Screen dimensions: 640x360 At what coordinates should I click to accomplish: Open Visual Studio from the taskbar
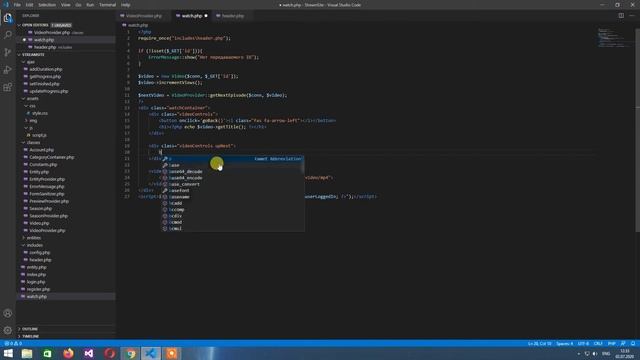click(x=89, y=353)
